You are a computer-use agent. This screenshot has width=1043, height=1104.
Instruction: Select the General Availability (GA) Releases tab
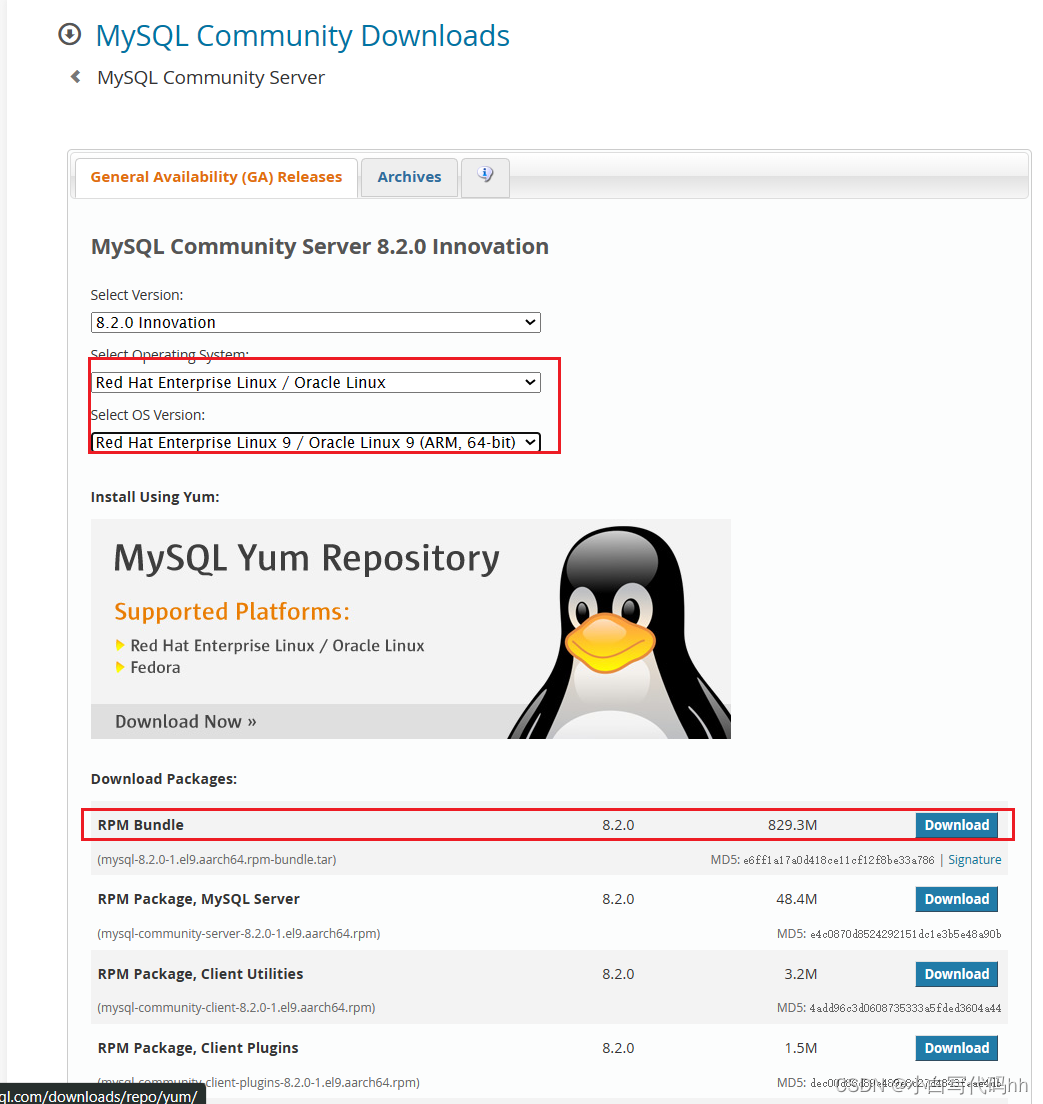[x=215, y=176]
